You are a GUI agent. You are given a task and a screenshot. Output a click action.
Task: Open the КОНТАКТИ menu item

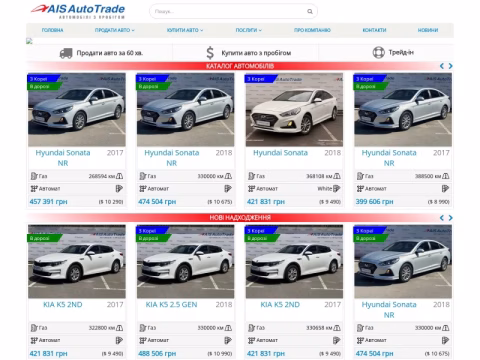374,30
